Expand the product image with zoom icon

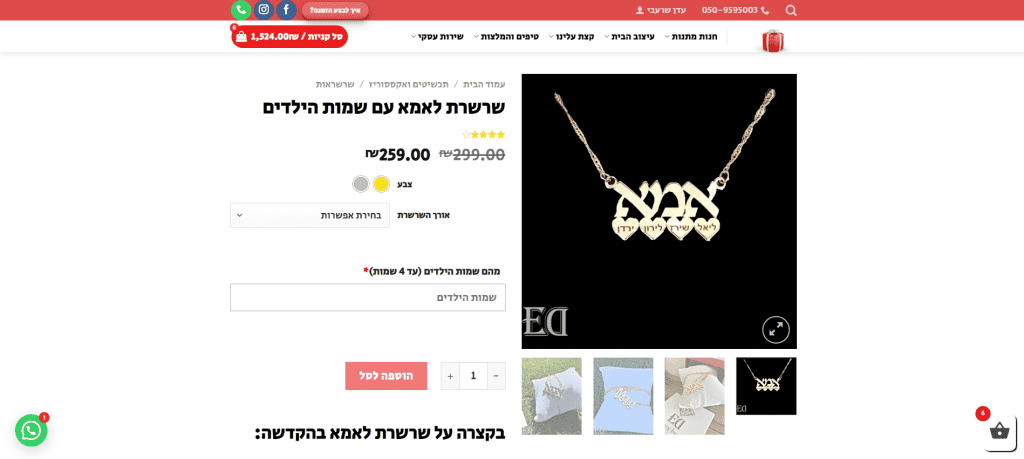pyautogui.click(x=776, y=330)
